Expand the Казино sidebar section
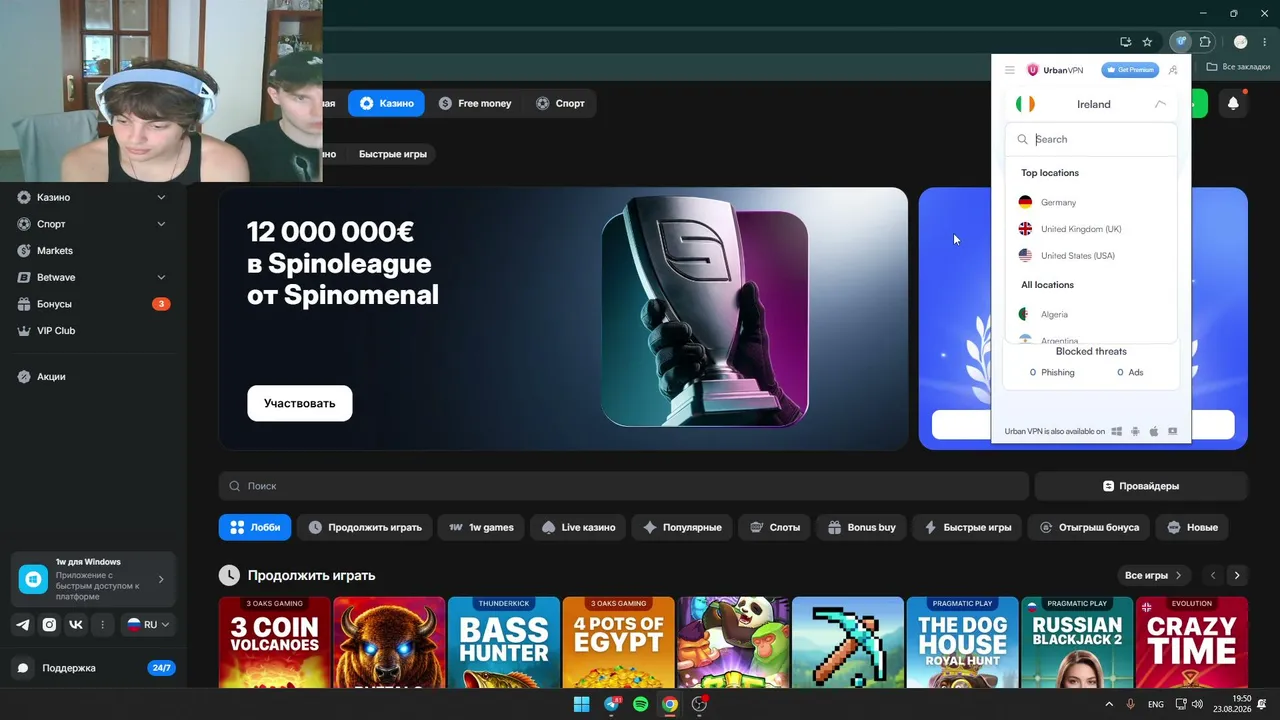The width and height of the screenshot is (1280, 720). point(161,197)
